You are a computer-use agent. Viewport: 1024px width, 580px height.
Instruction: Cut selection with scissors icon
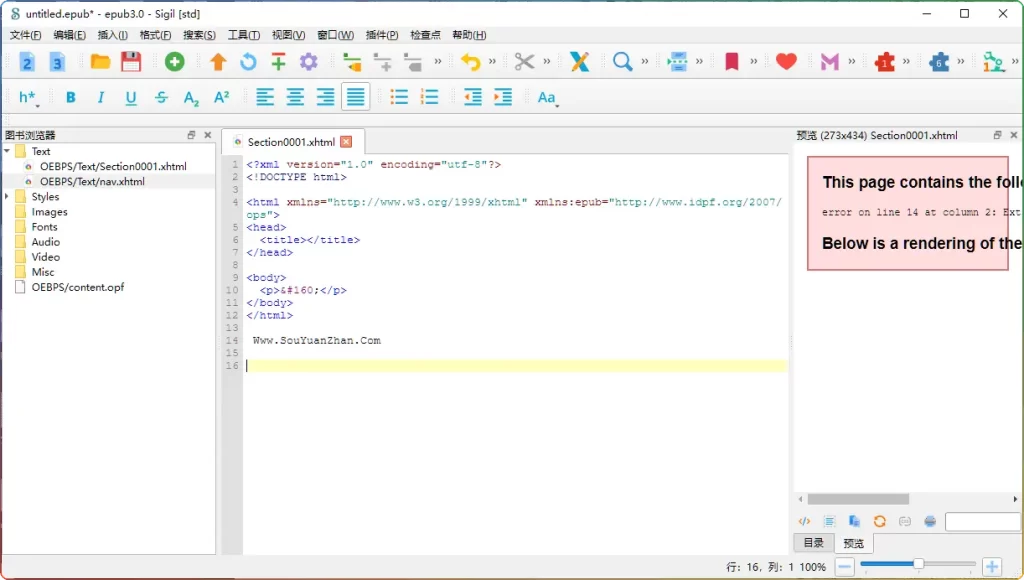[x=524, y=62]
